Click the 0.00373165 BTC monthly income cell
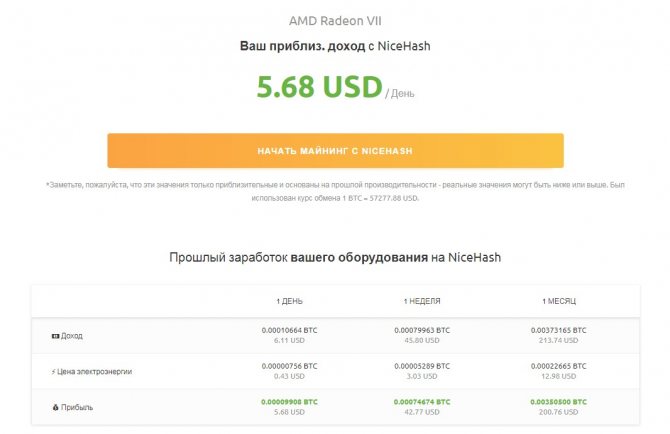The width and height of the screenshot is (670, 434). tap(558, 330)
